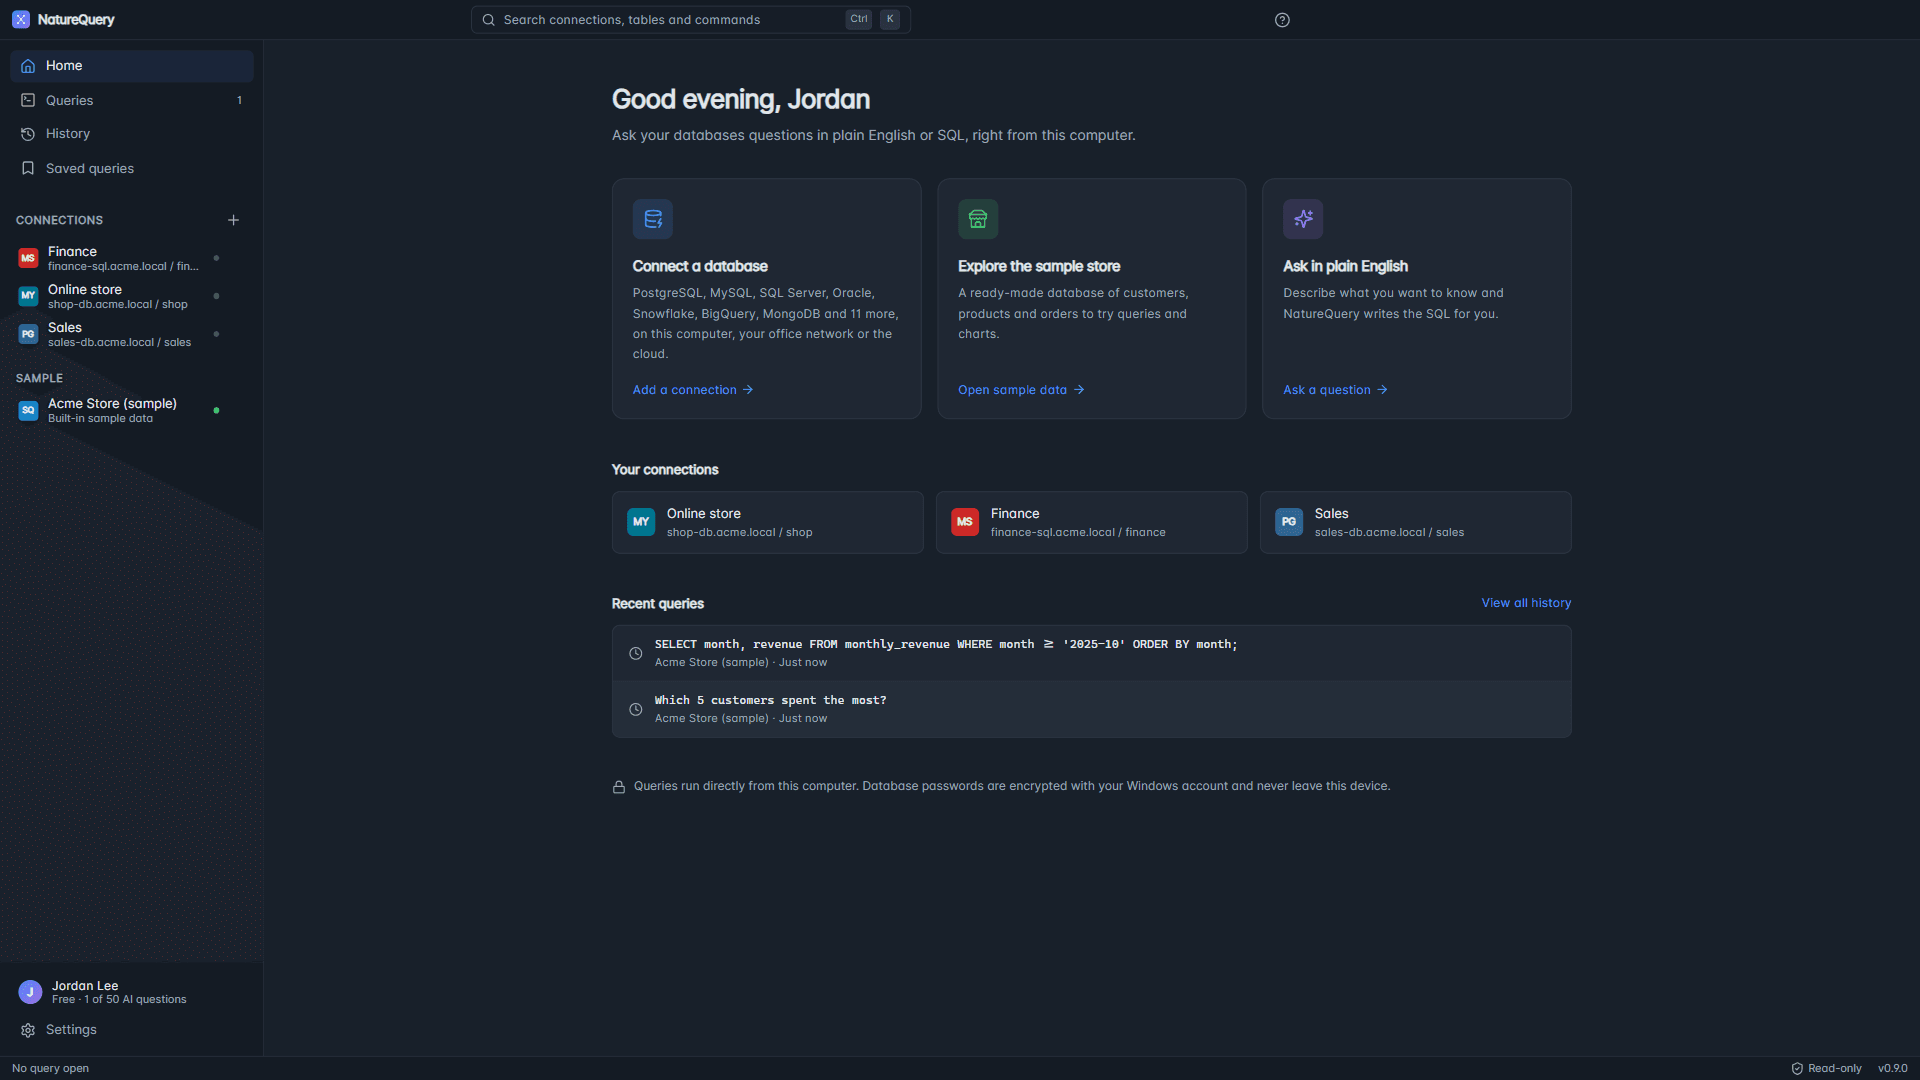1920x1080 pixels.
Task: Click the PG badge on Sales card
Action: (1289, 522)
